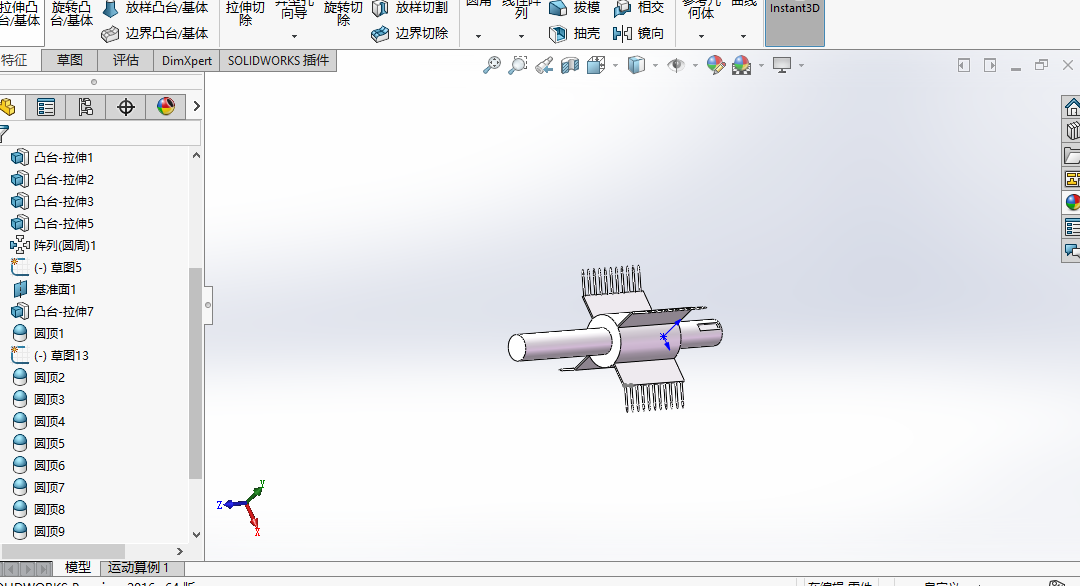Screen dimensions: 1080x586
Task: Switch to the SOLIDWORKS 插件 tab
Action: tap(278, 61)
